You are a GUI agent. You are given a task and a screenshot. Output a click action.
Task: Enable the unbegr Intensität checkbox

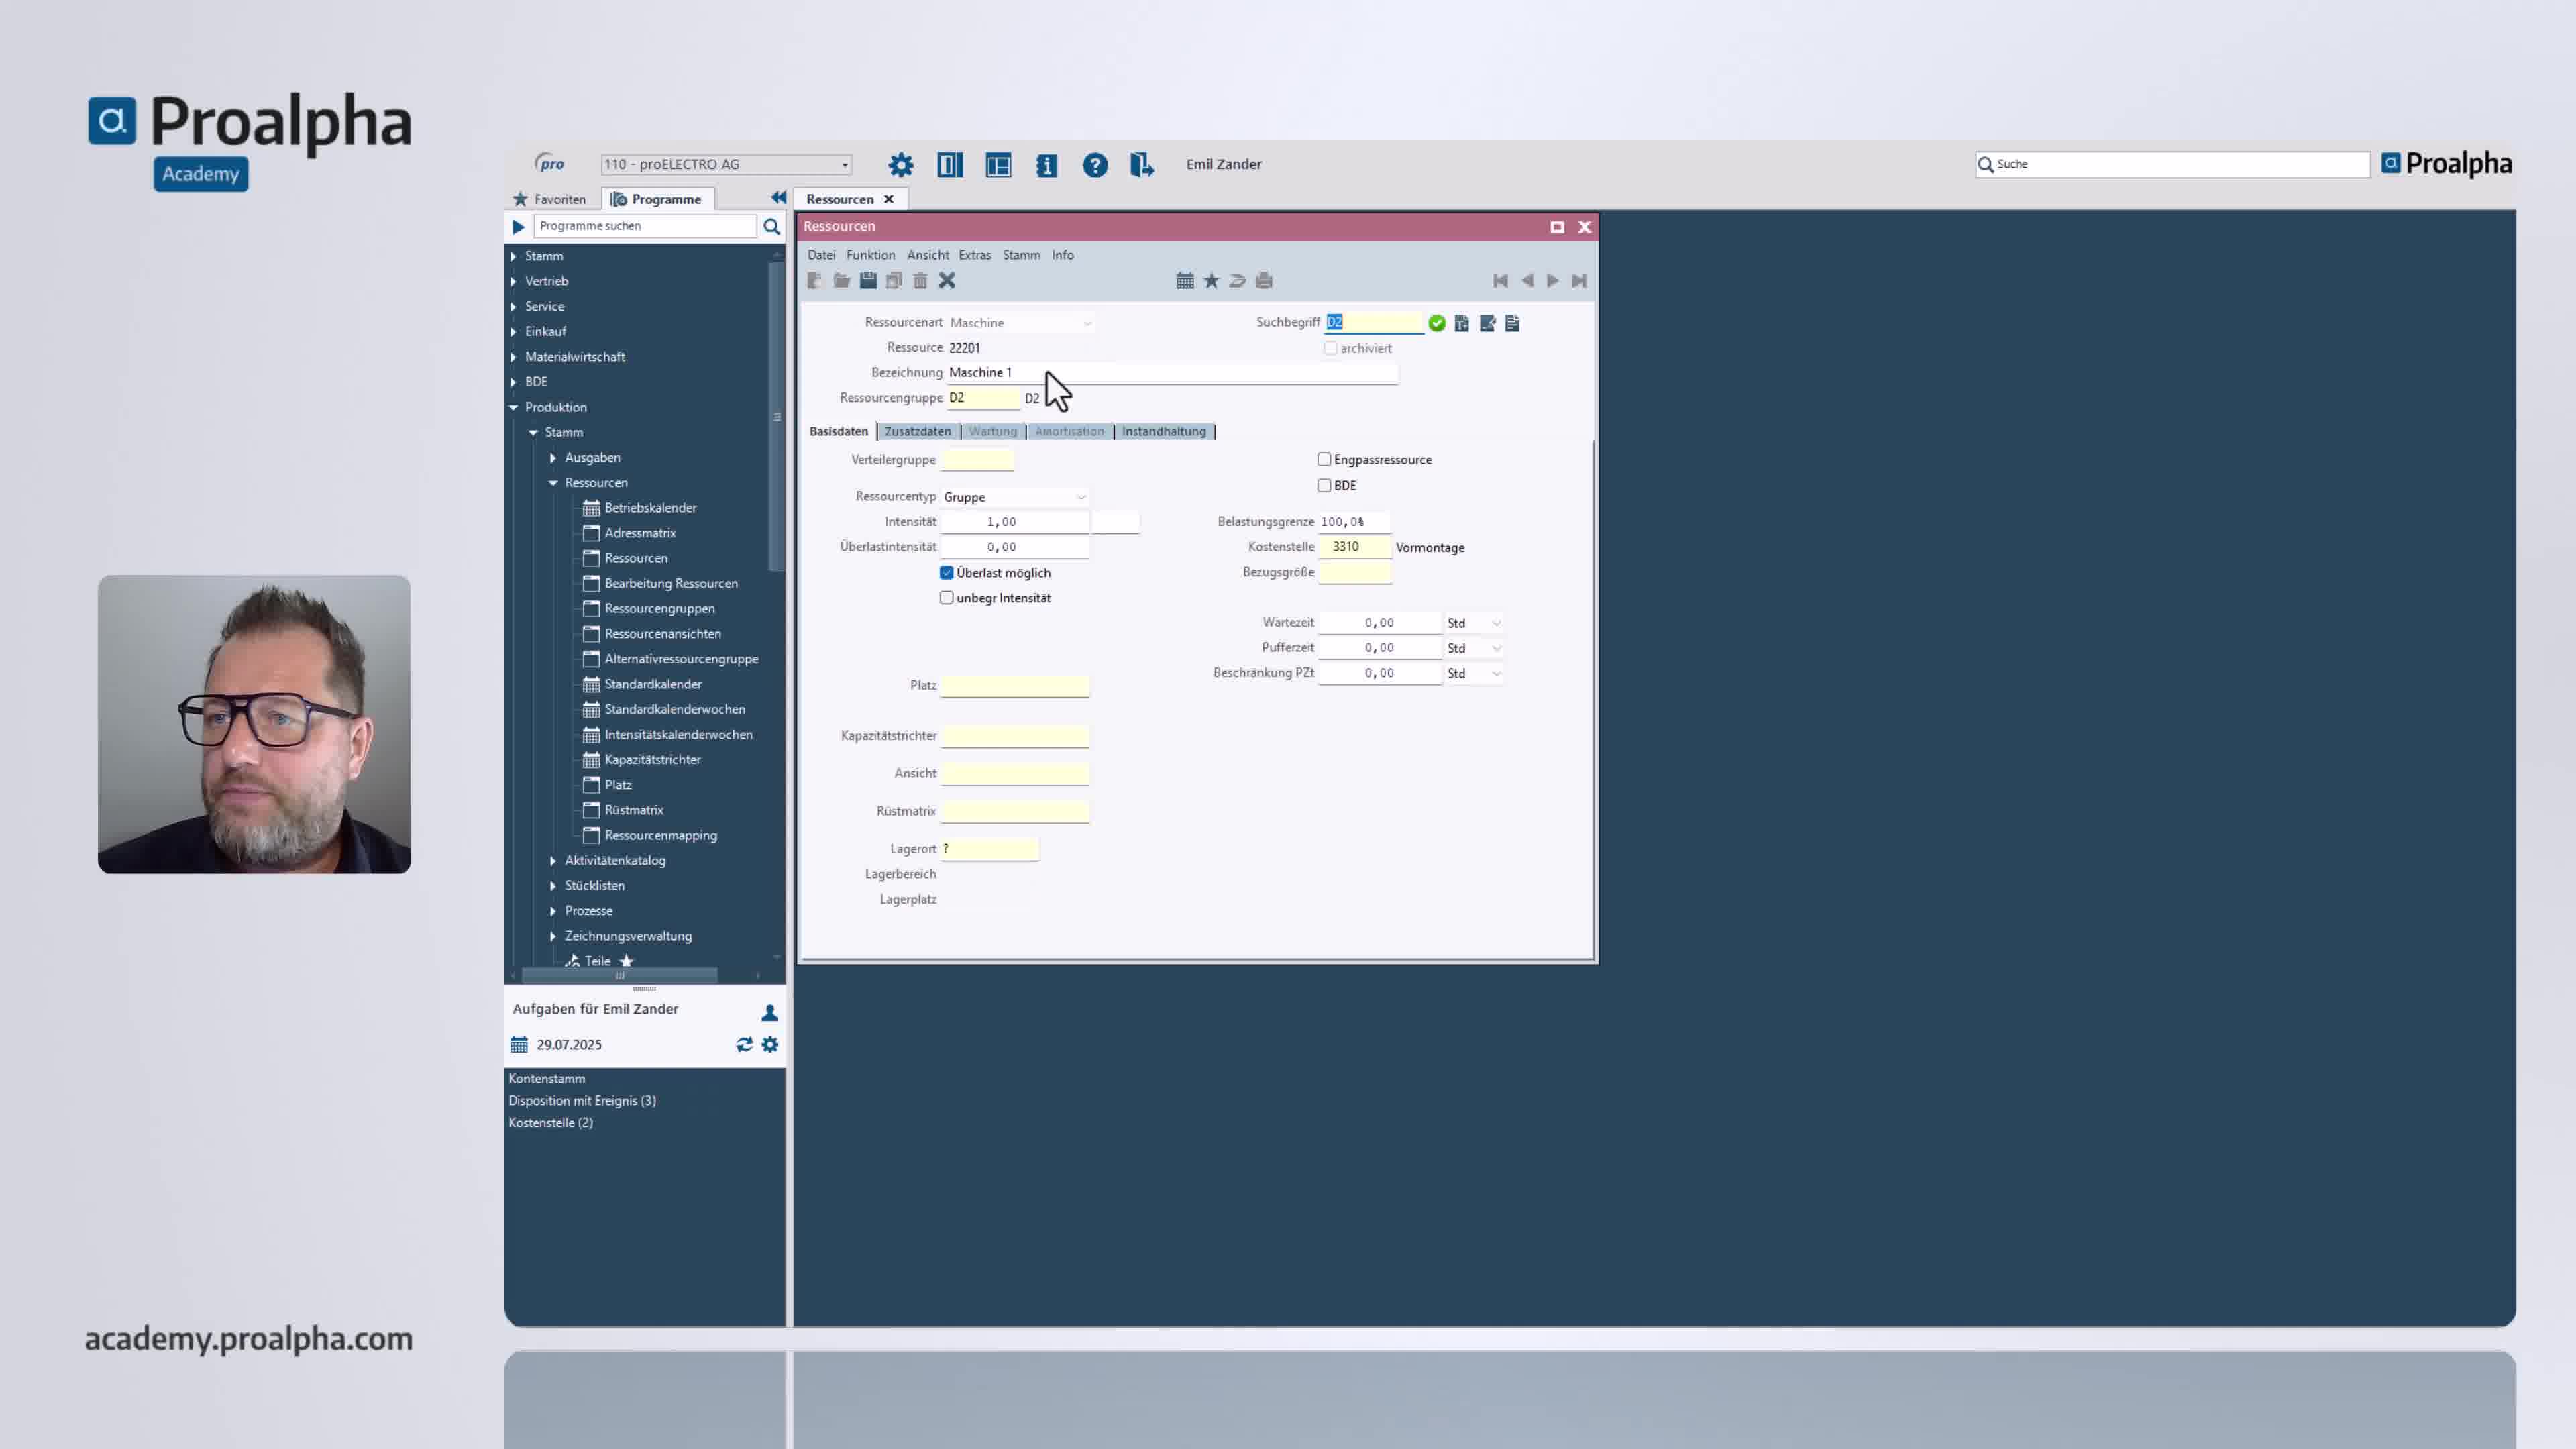click(x=947, y=597)
